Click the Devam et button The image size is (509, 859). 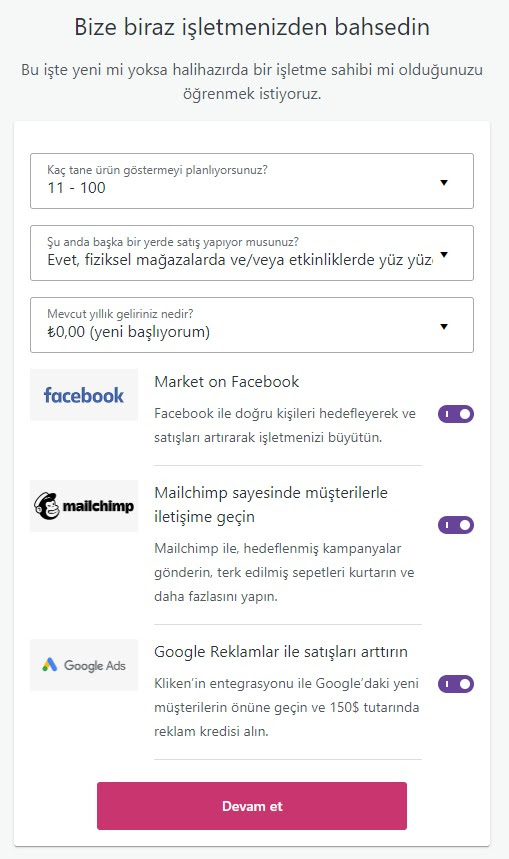coord(252,806)
